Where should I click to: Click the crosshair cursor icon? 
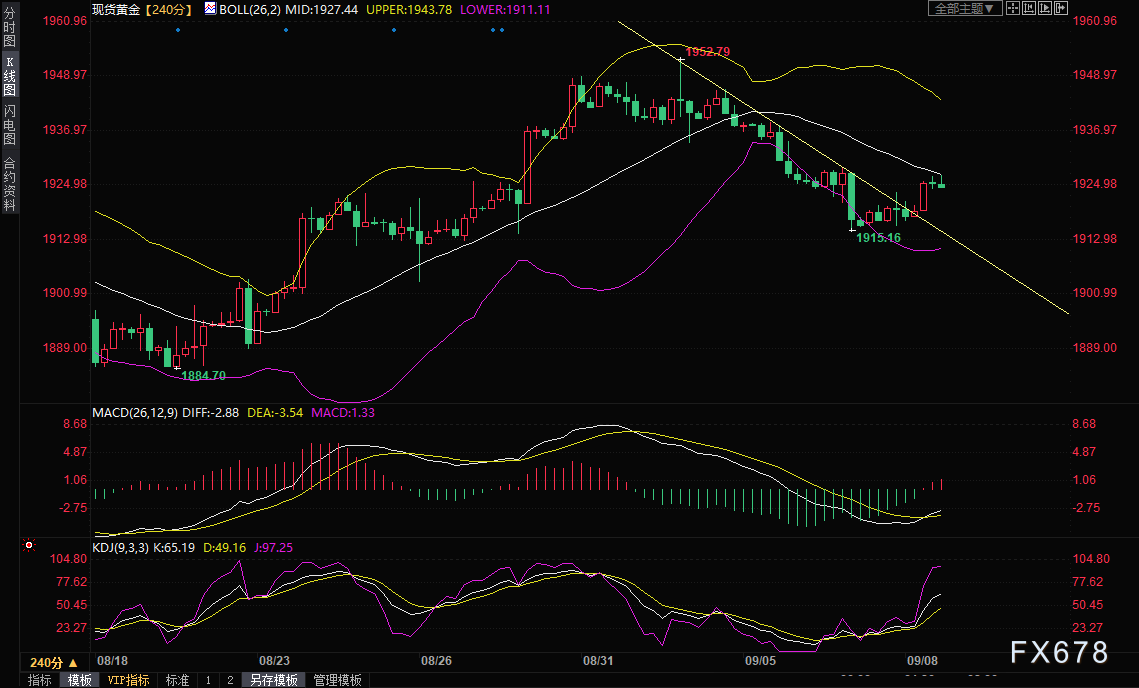point(1013,8)
